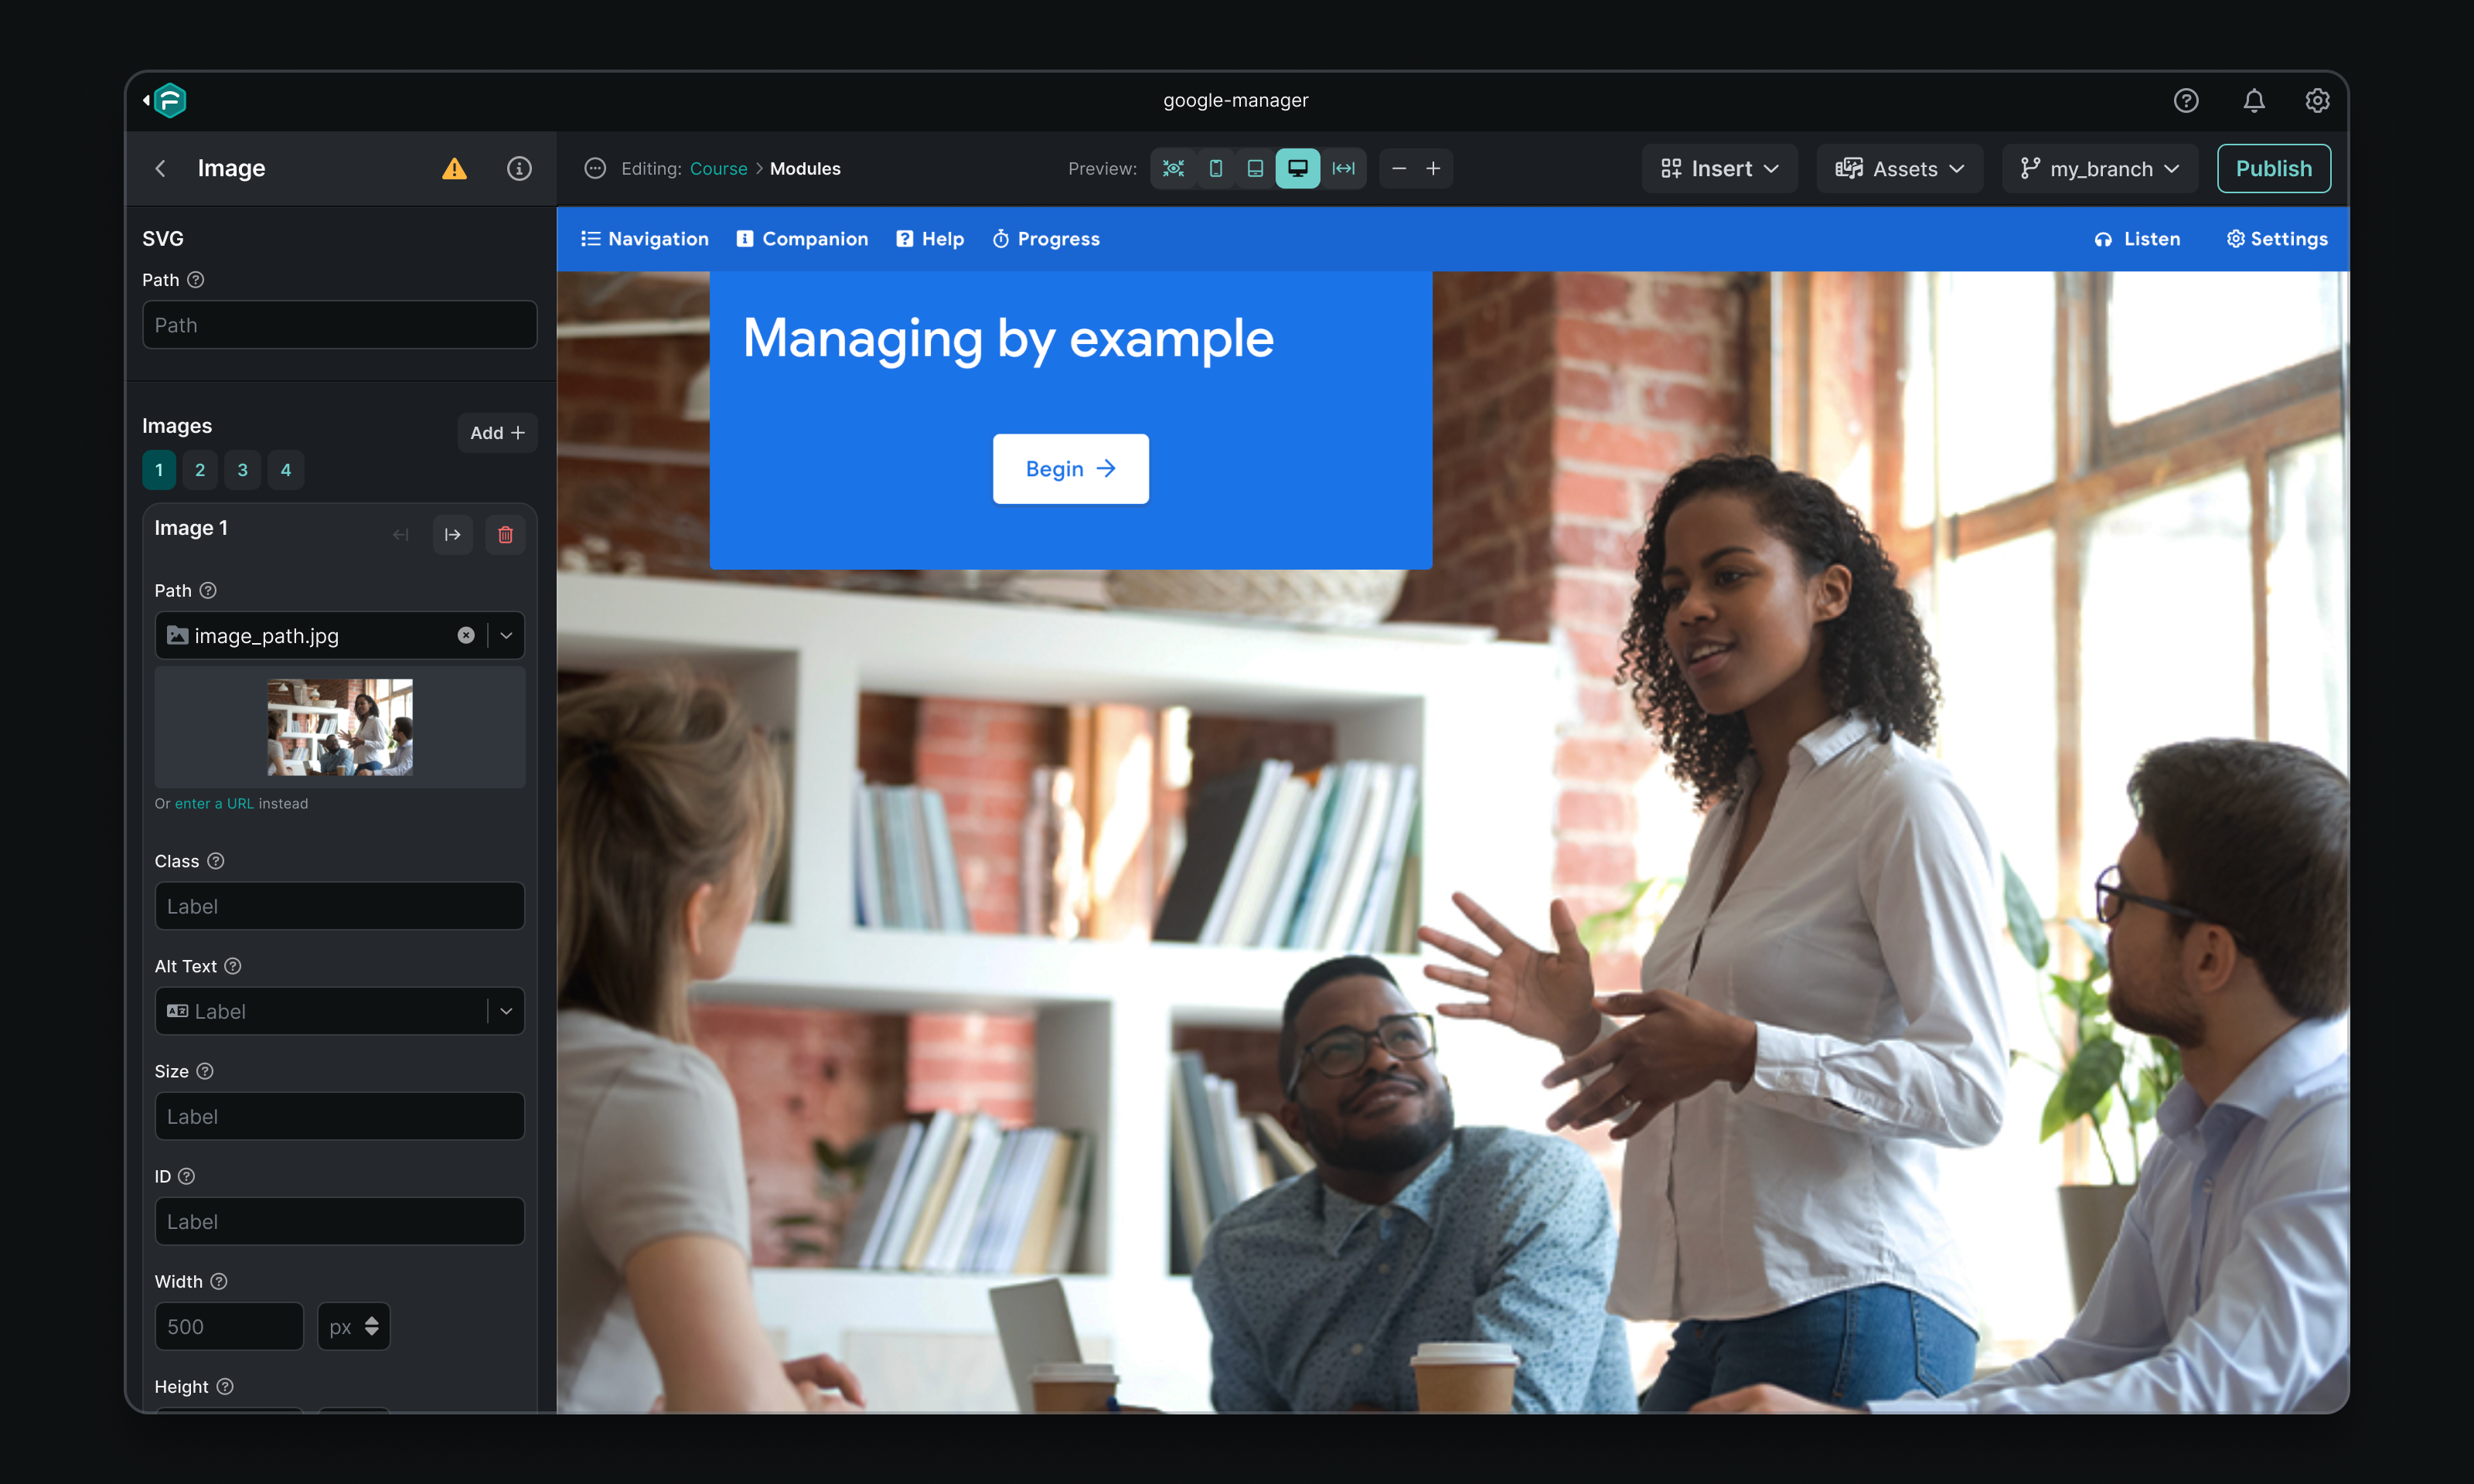Open notifications bell
The image size is (2474, 1484).
pos(2253,100)
